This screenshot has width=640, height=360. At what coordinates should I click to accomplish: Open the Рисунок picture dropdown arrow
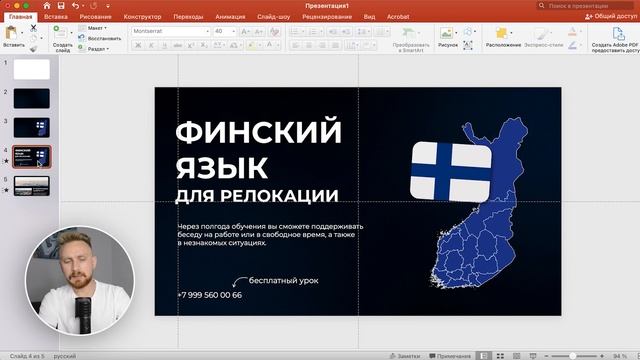click(456, 33)
